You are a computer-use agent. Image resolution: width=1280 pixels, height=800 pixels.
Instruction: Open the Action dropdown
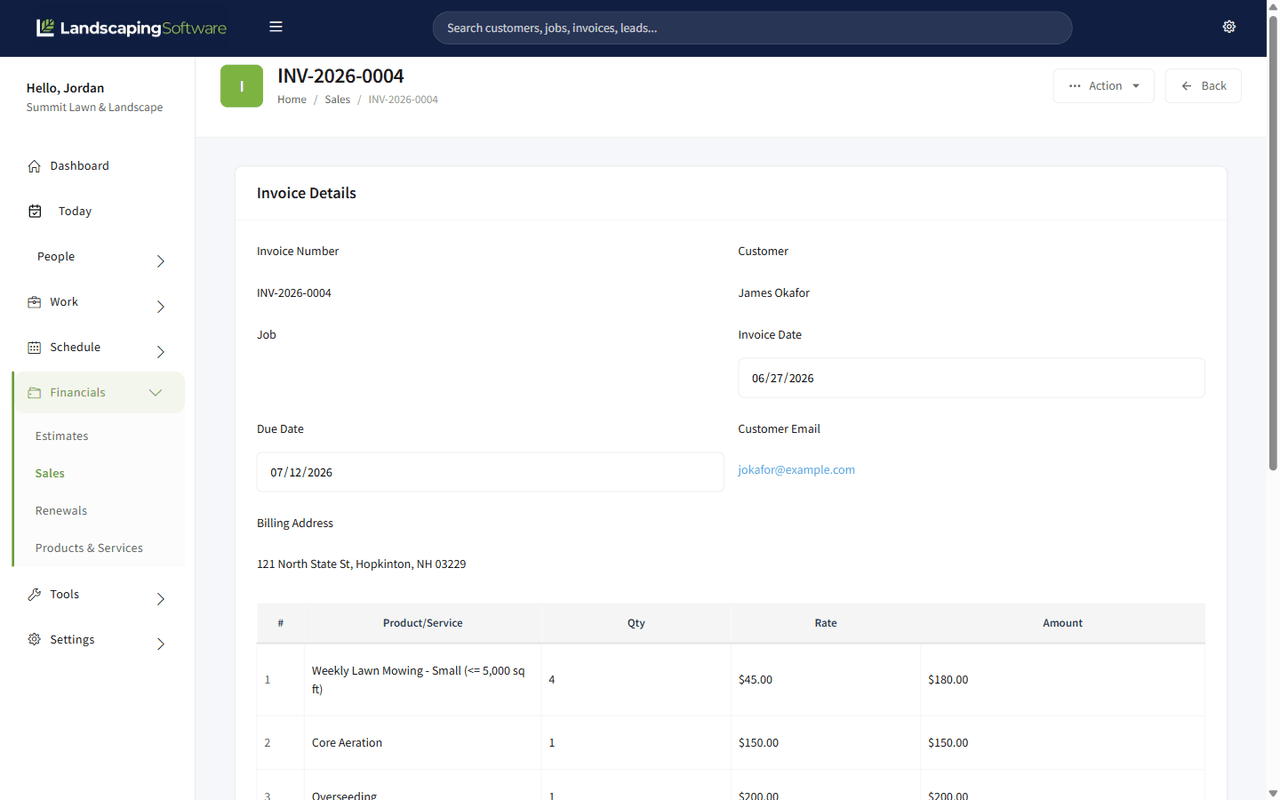(1104, 86)
